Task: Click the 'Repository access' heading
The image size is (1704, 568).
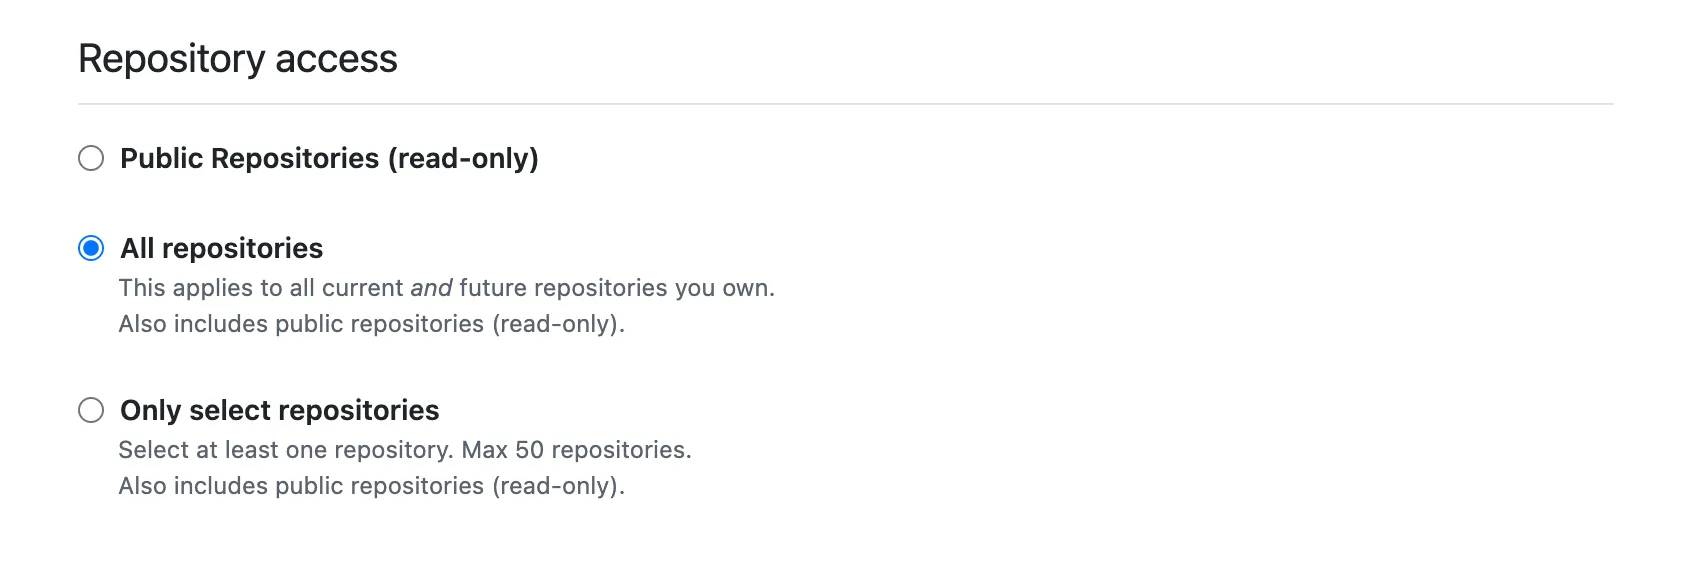Action: (237, 59)
